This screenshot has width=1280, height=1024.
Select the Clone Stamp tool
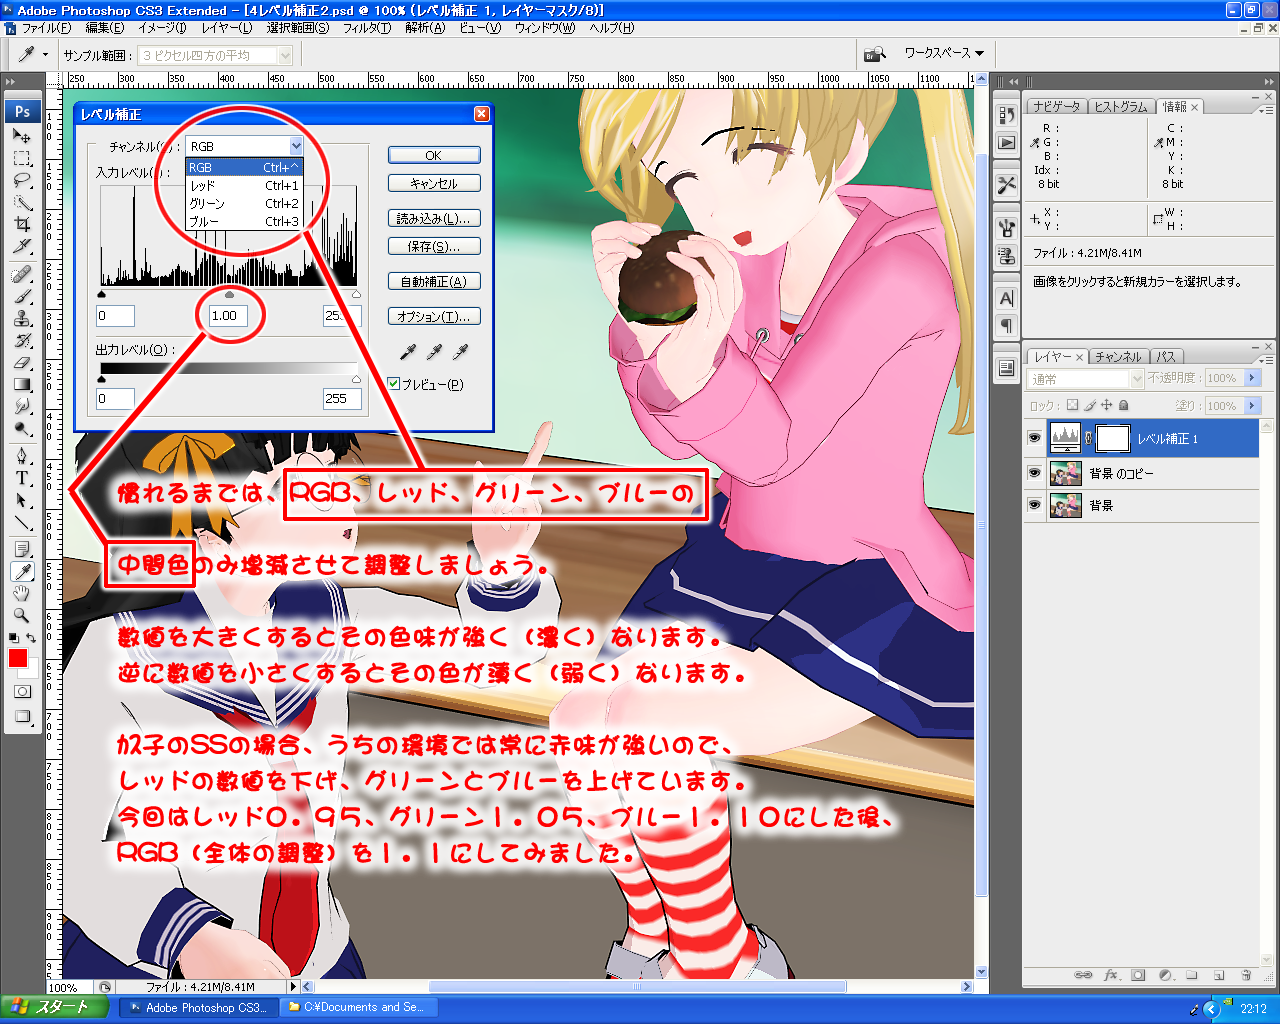pyautogui.click(x=22, y=319)
